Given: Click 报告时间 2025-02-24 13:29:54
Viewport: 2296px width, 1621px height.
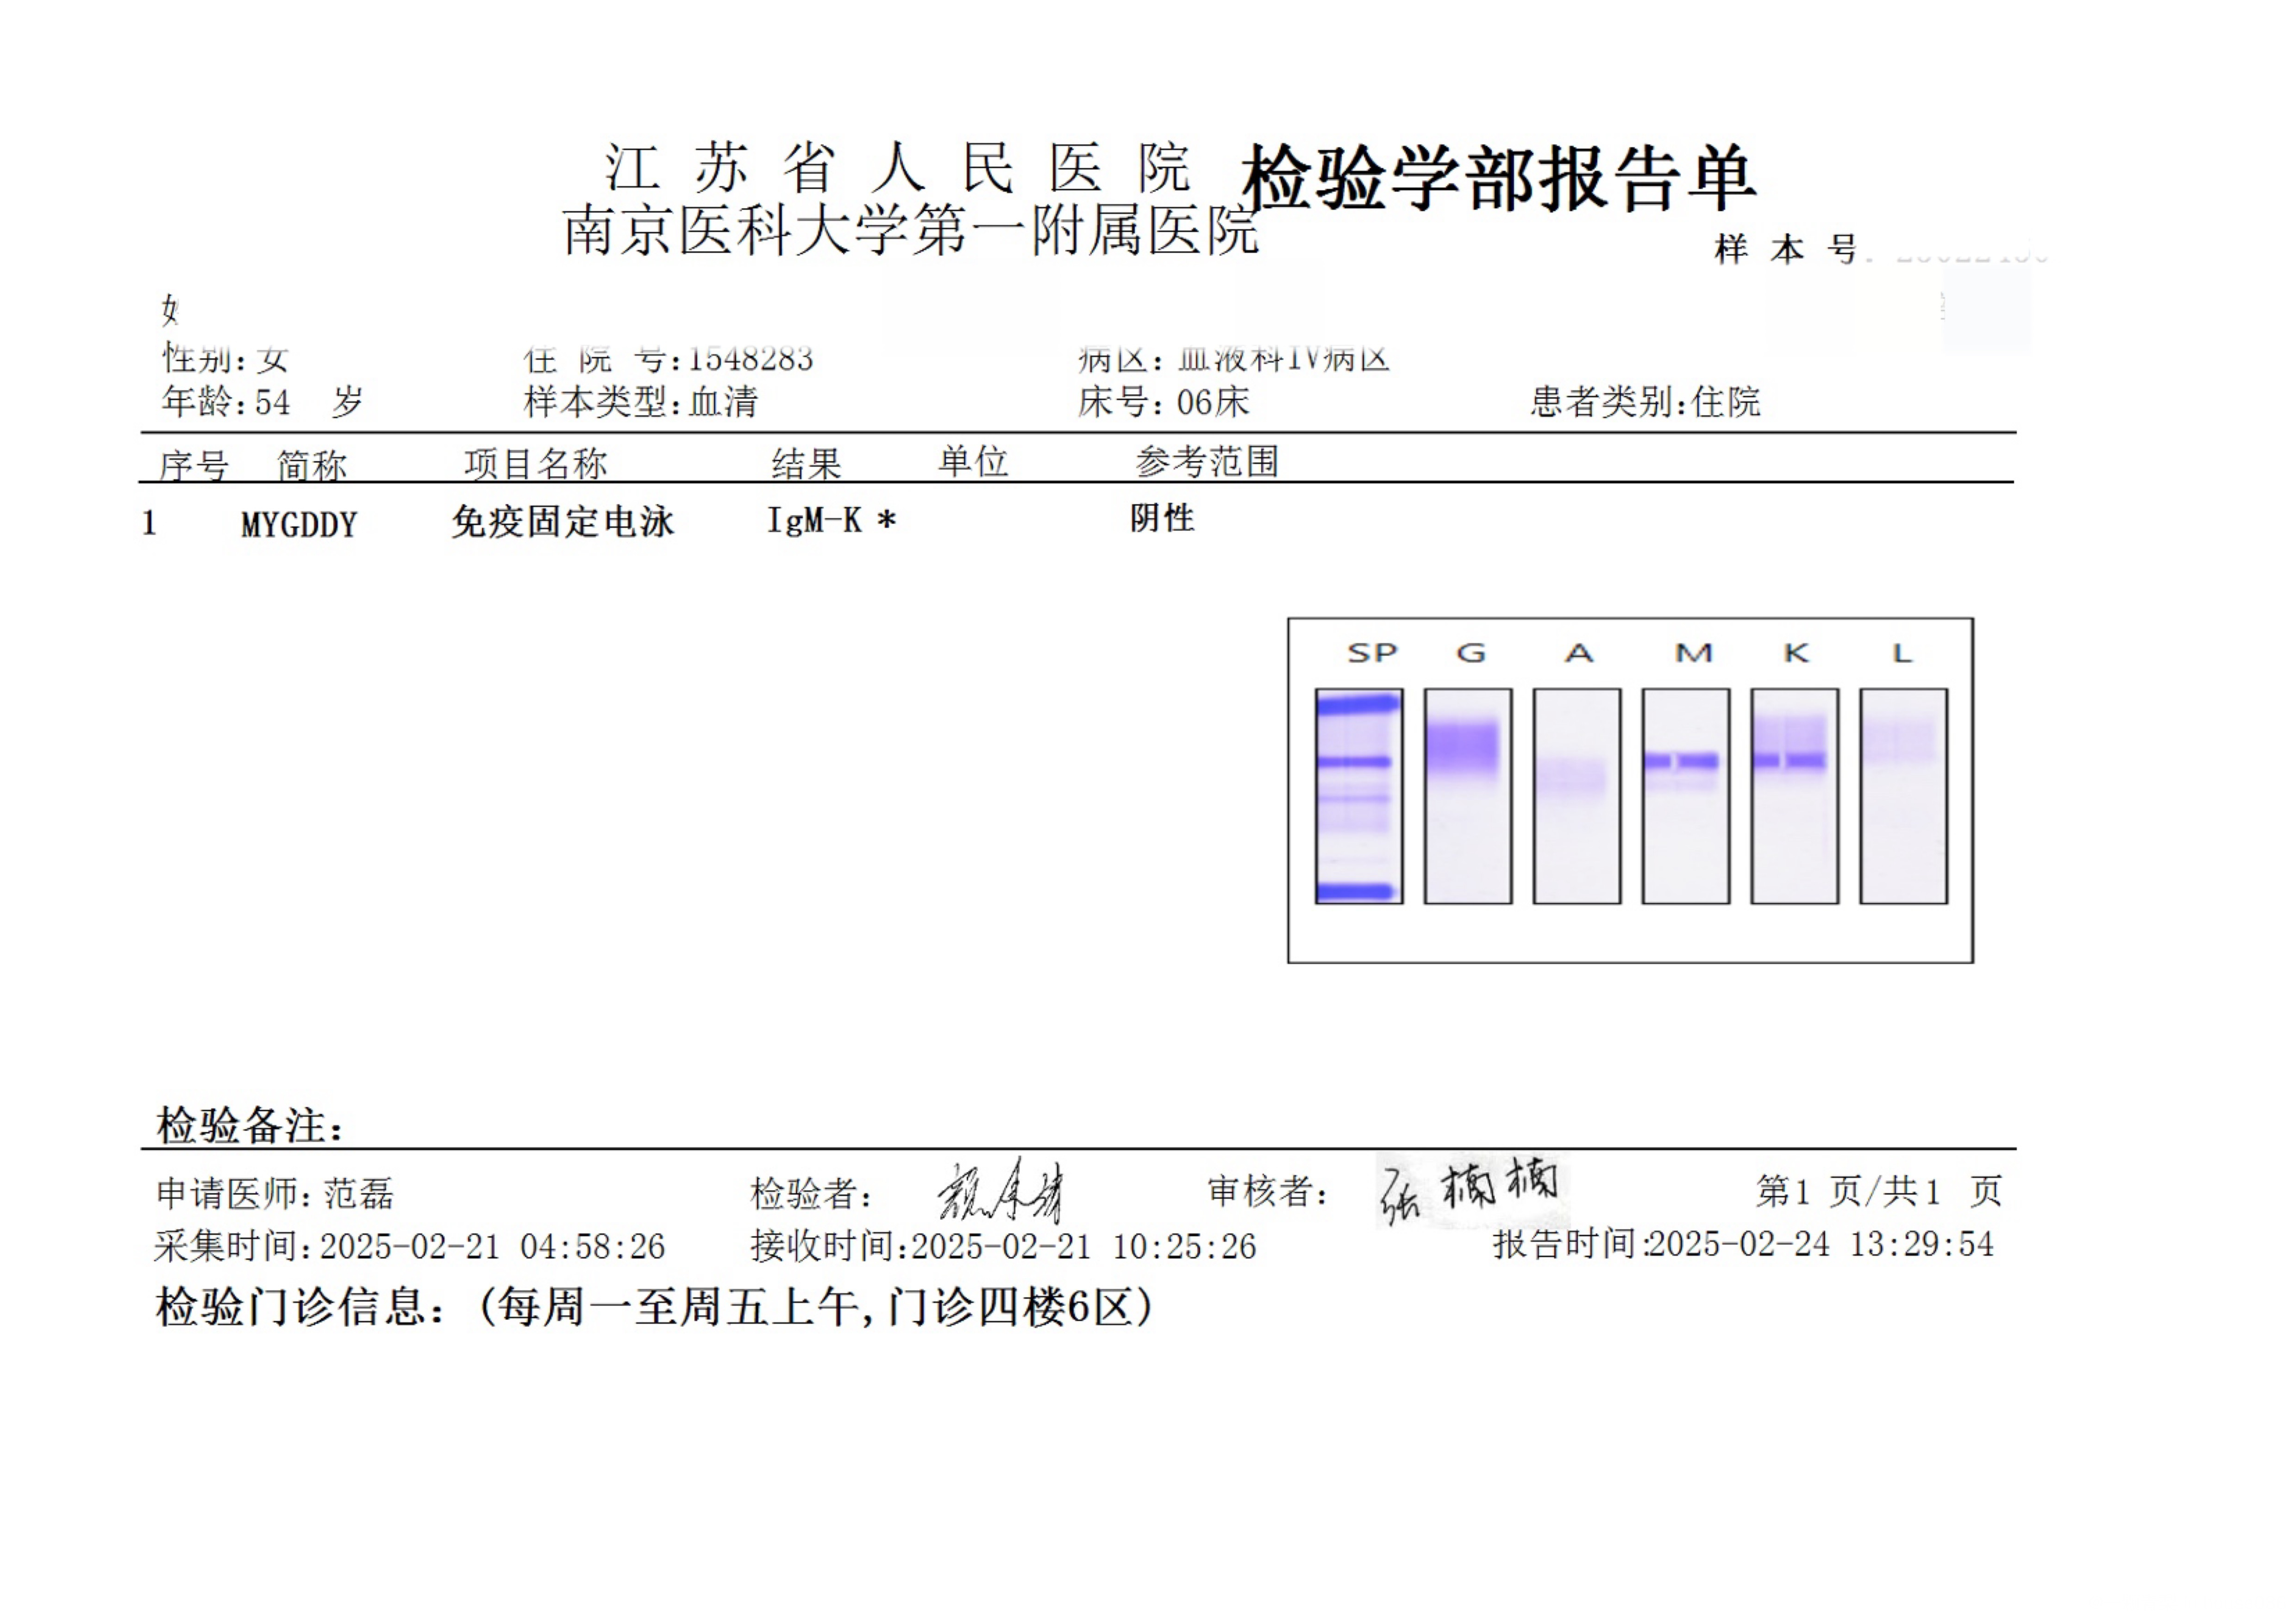Looking at the screenshot, I should 1743,1244.
